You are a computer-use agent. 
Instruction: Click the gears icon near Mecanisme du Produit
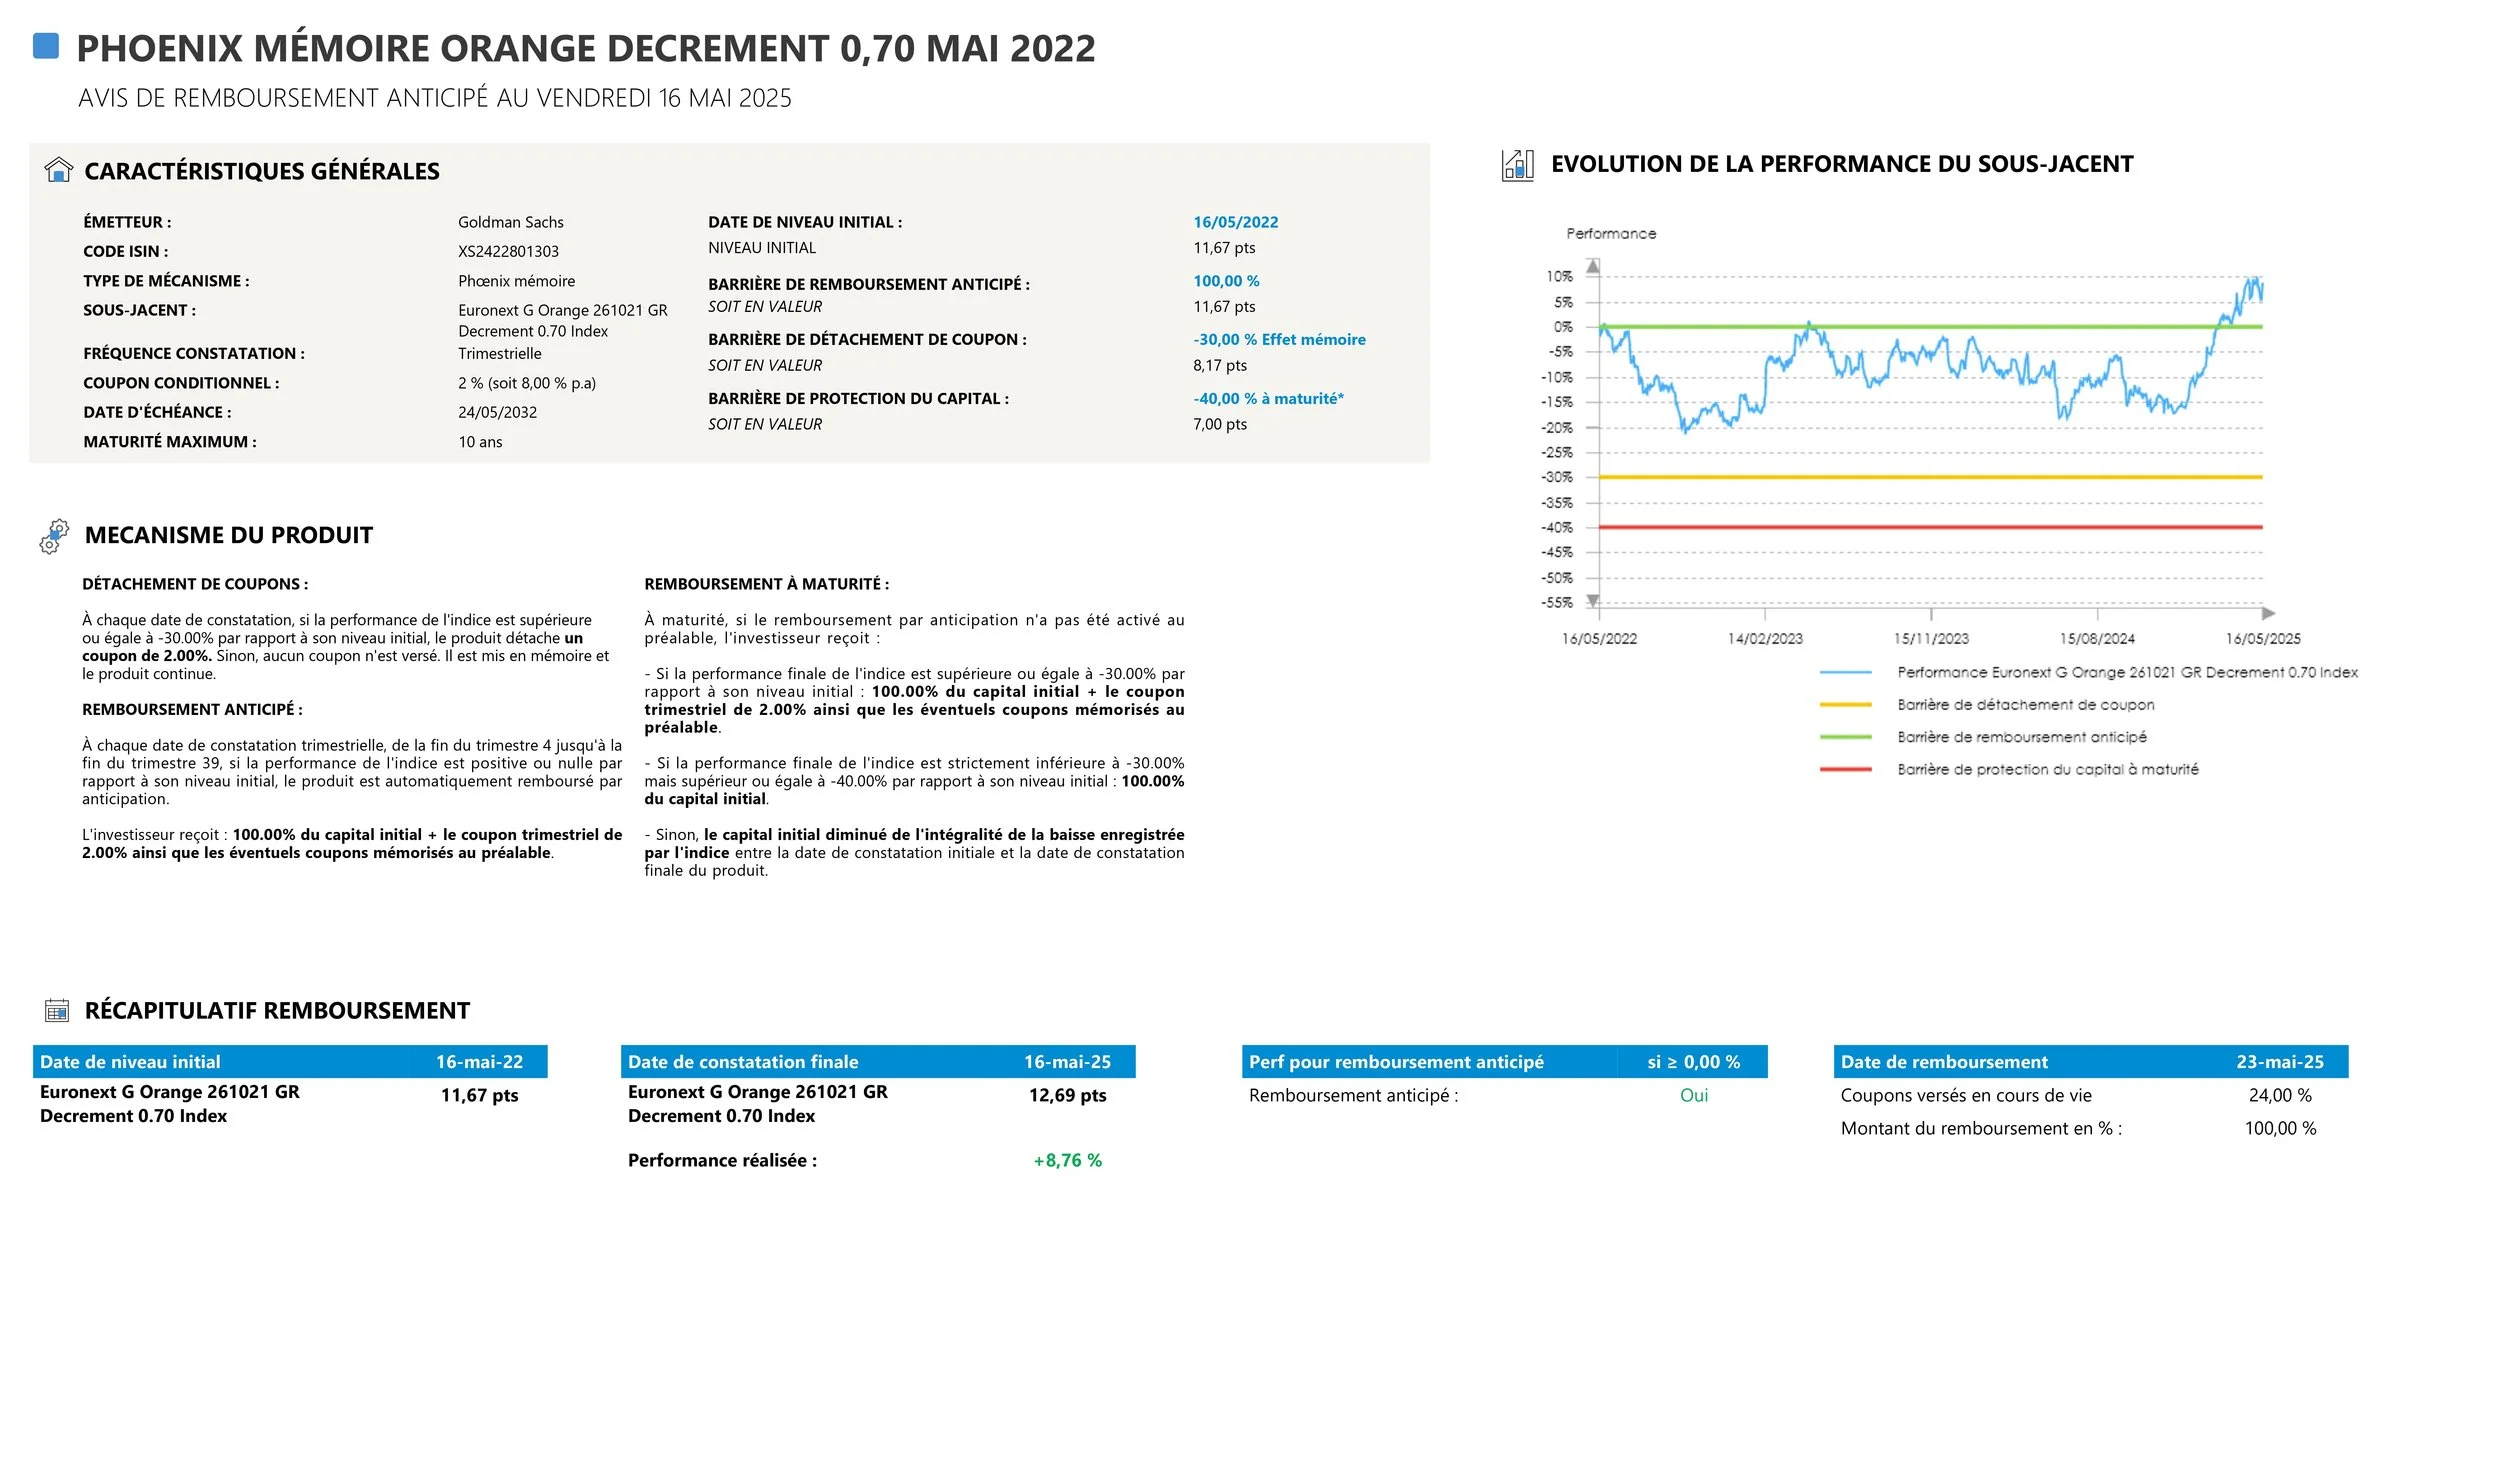[x=54, y=536]
